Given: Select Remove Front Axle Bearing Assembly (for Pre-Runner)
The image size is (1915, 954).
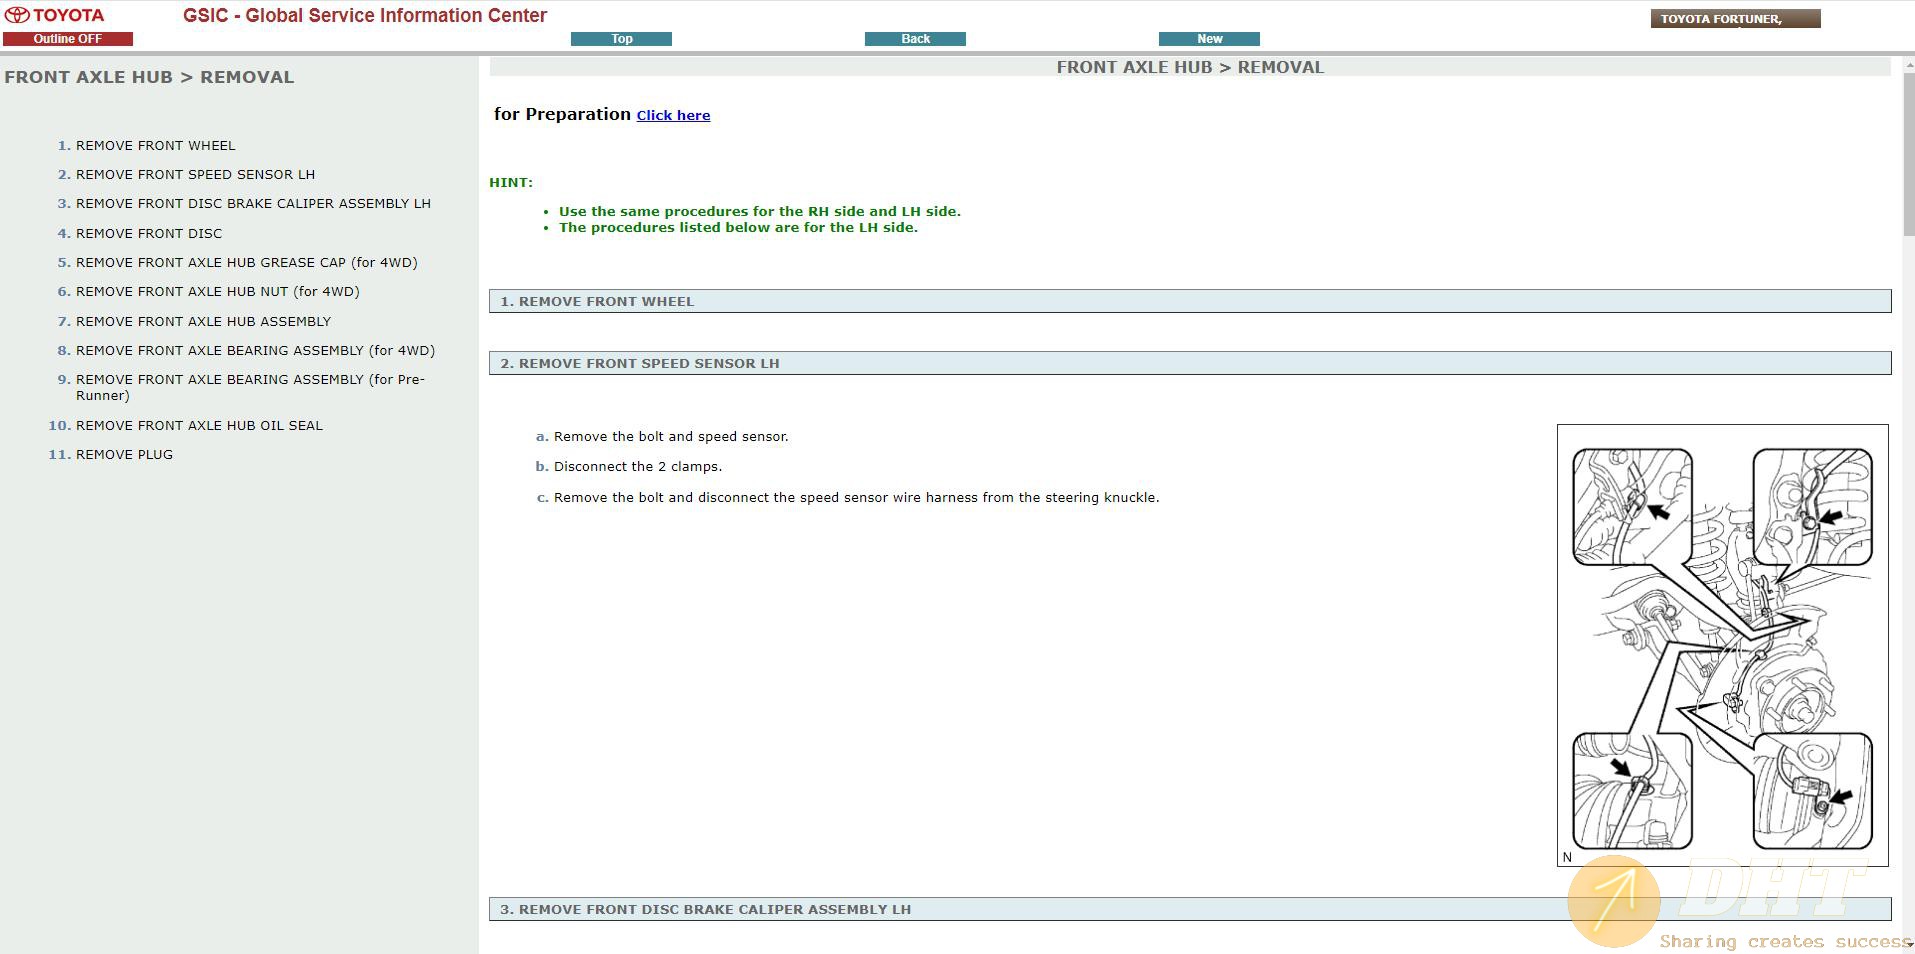Looking at the screenshot, I should pos(250,387).
